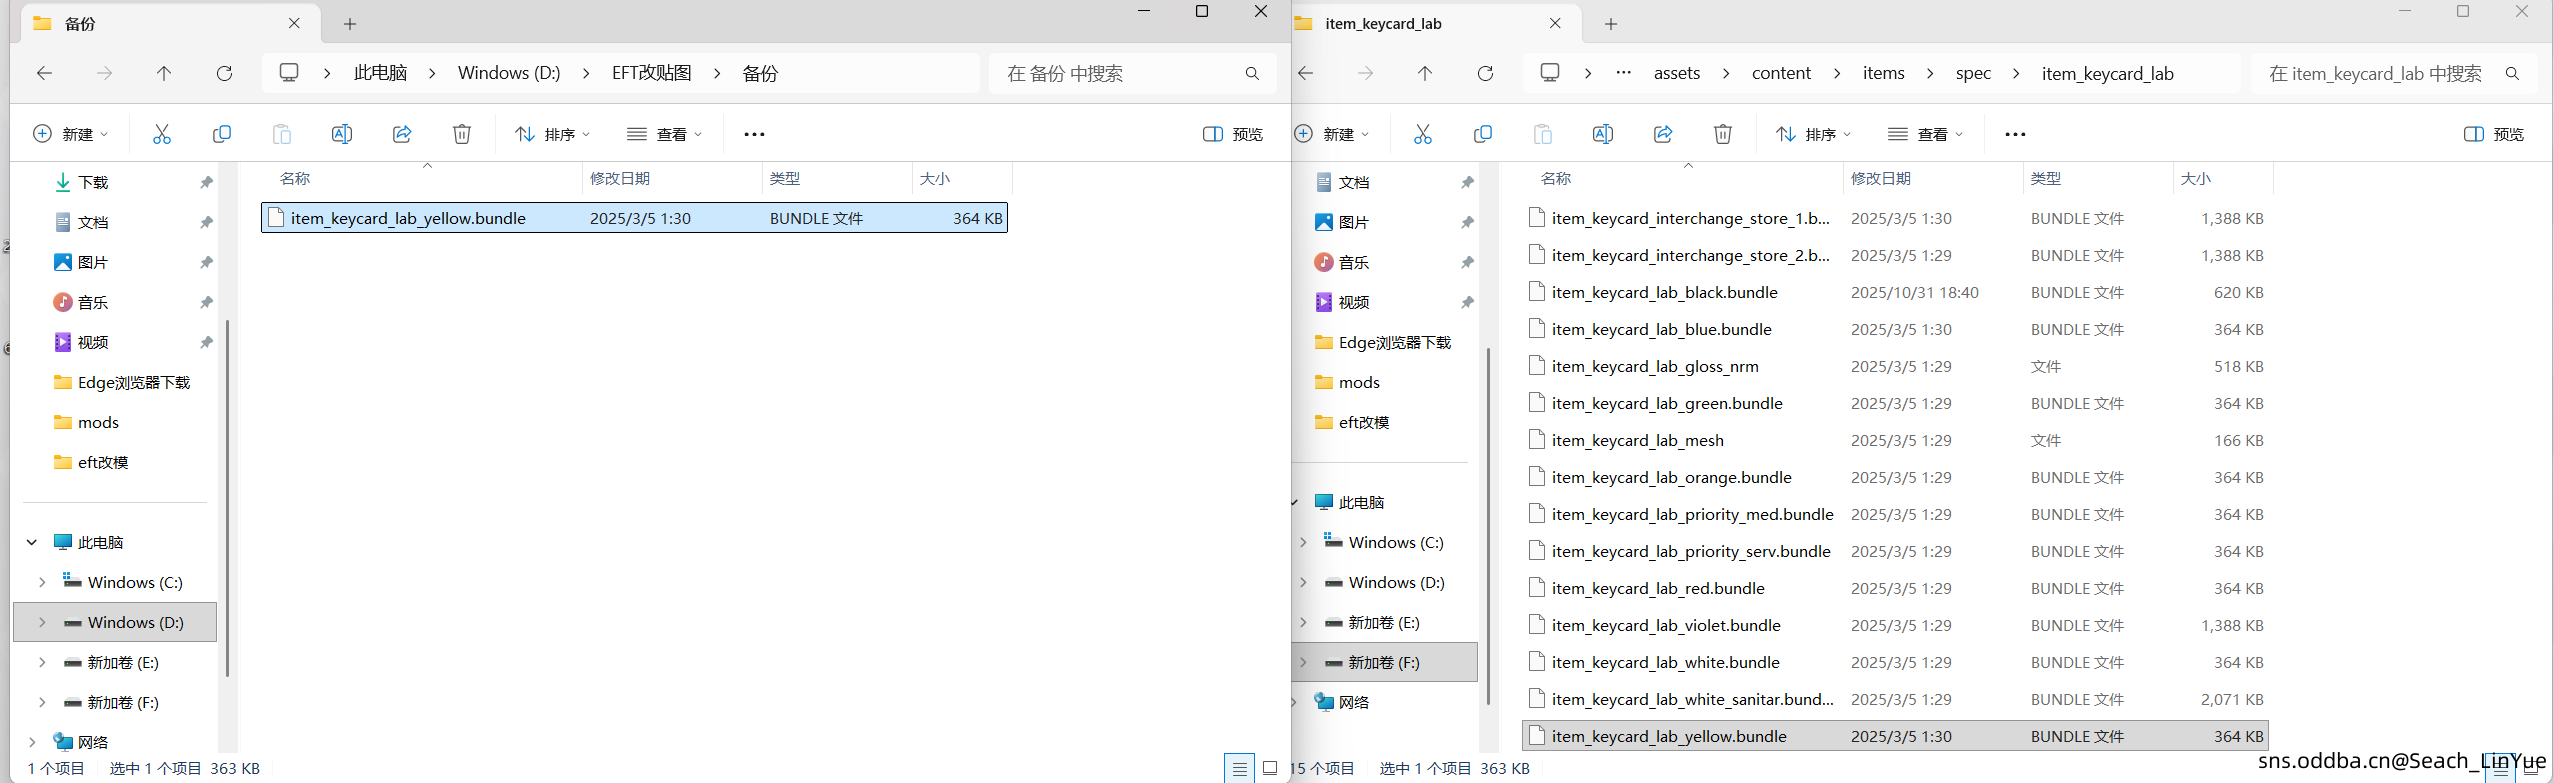2554x783 pixels.
Task: Click the 备份 tab title
Action: 80,24
